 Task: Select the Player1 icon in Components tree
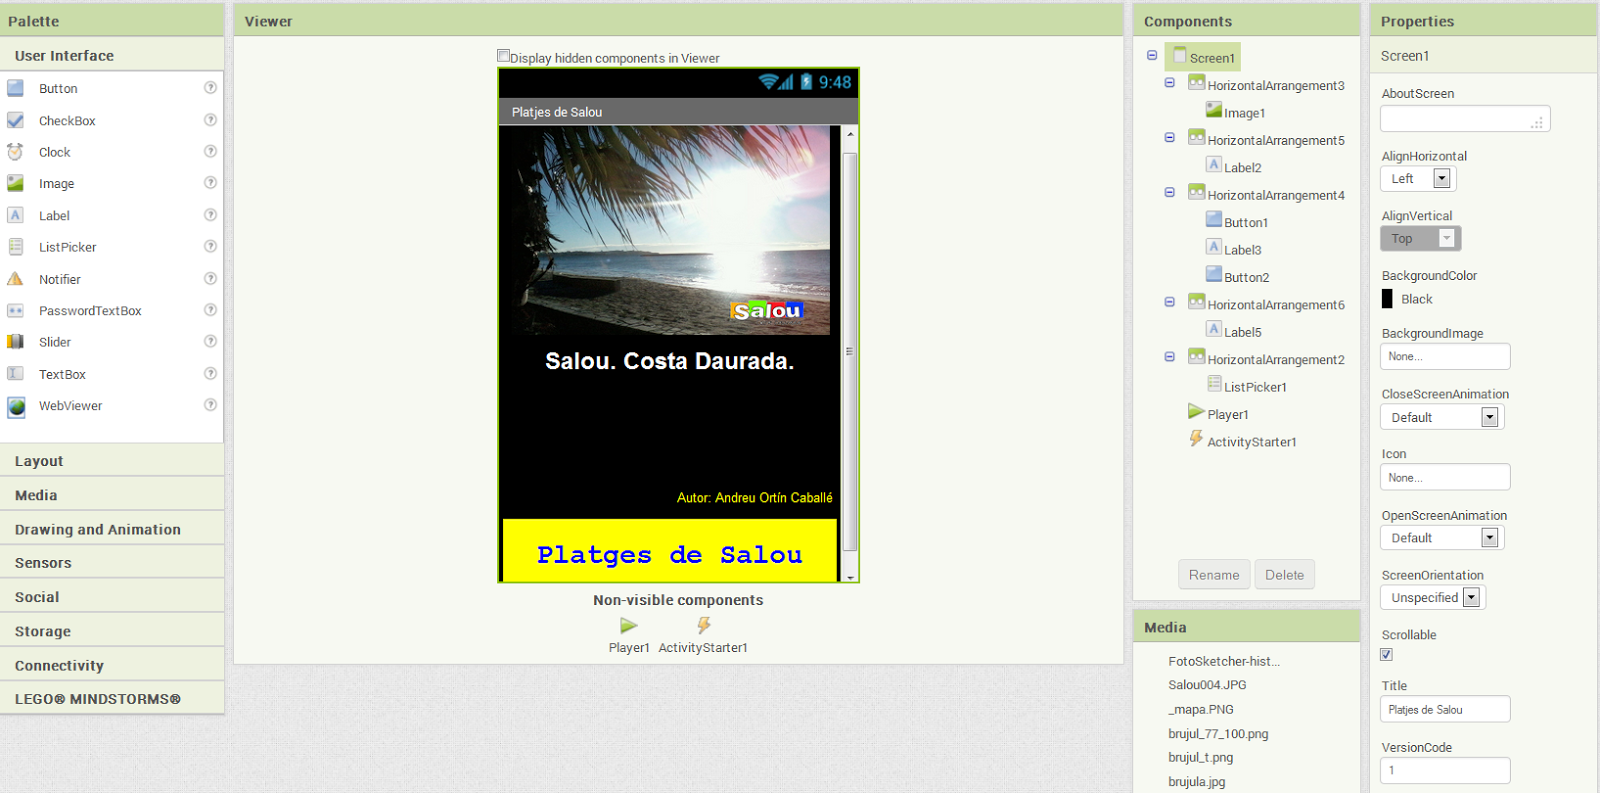click(1196, 411)
